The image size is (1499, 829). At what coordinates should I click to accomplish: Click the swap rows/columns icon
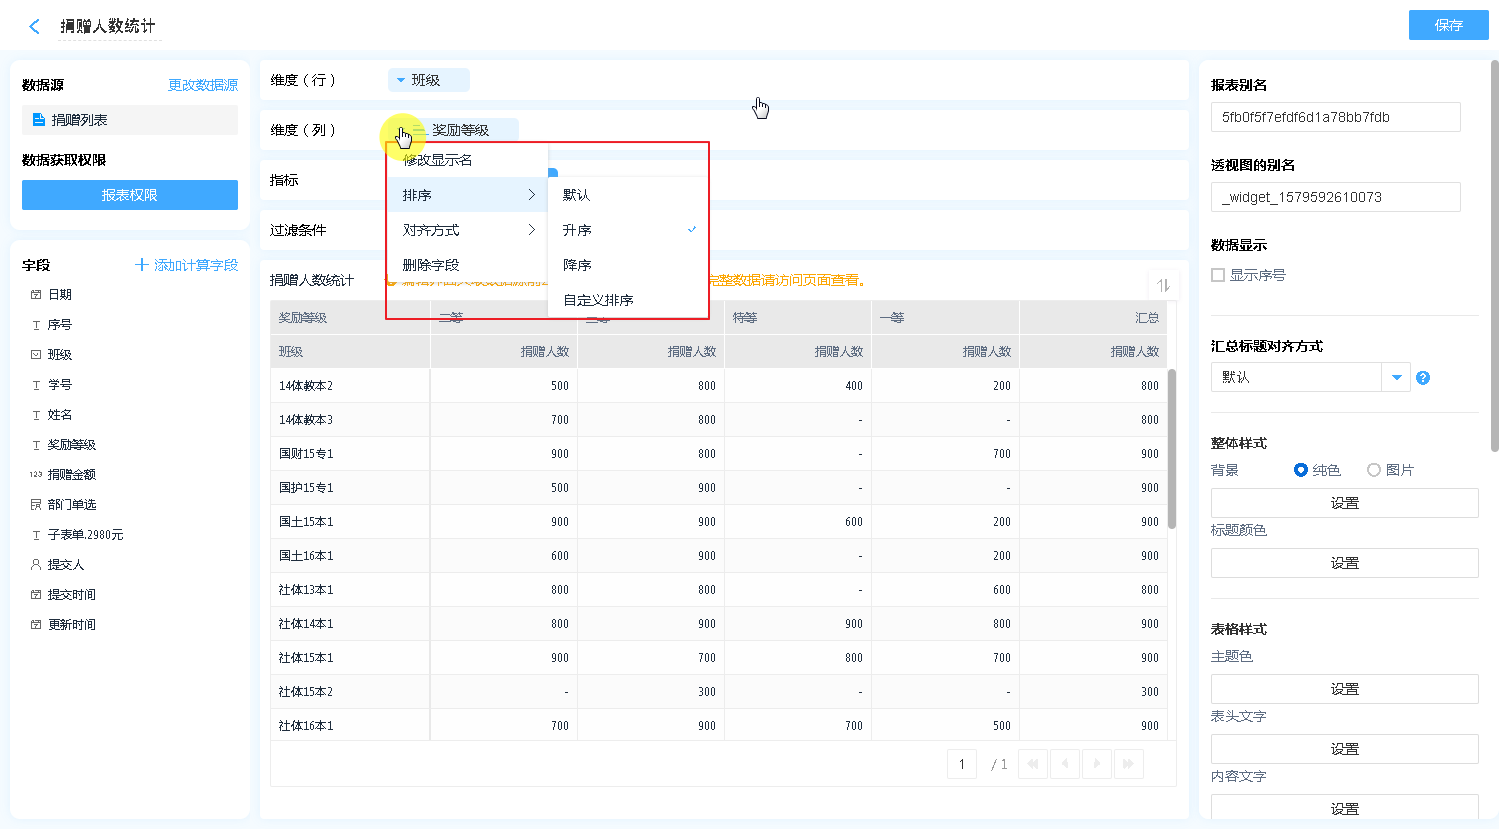(x=1163, y=285)
